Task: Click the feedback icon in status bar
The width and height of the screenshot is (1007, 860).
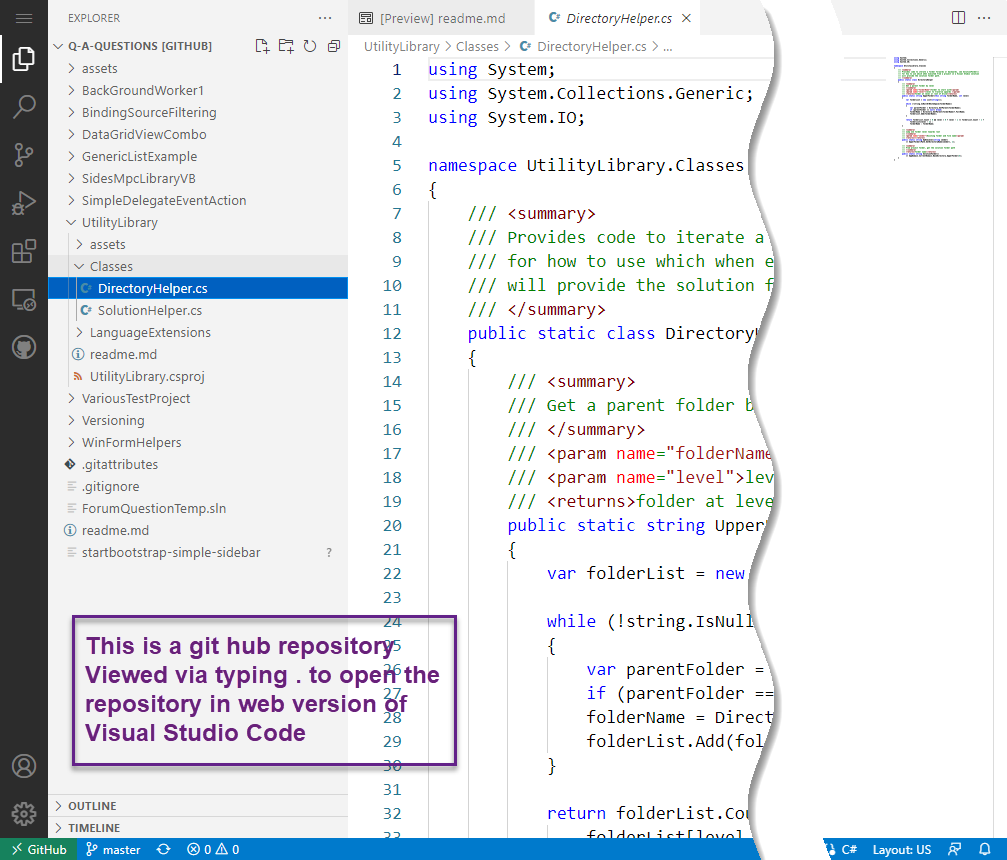Action: (x=955, y=849)
